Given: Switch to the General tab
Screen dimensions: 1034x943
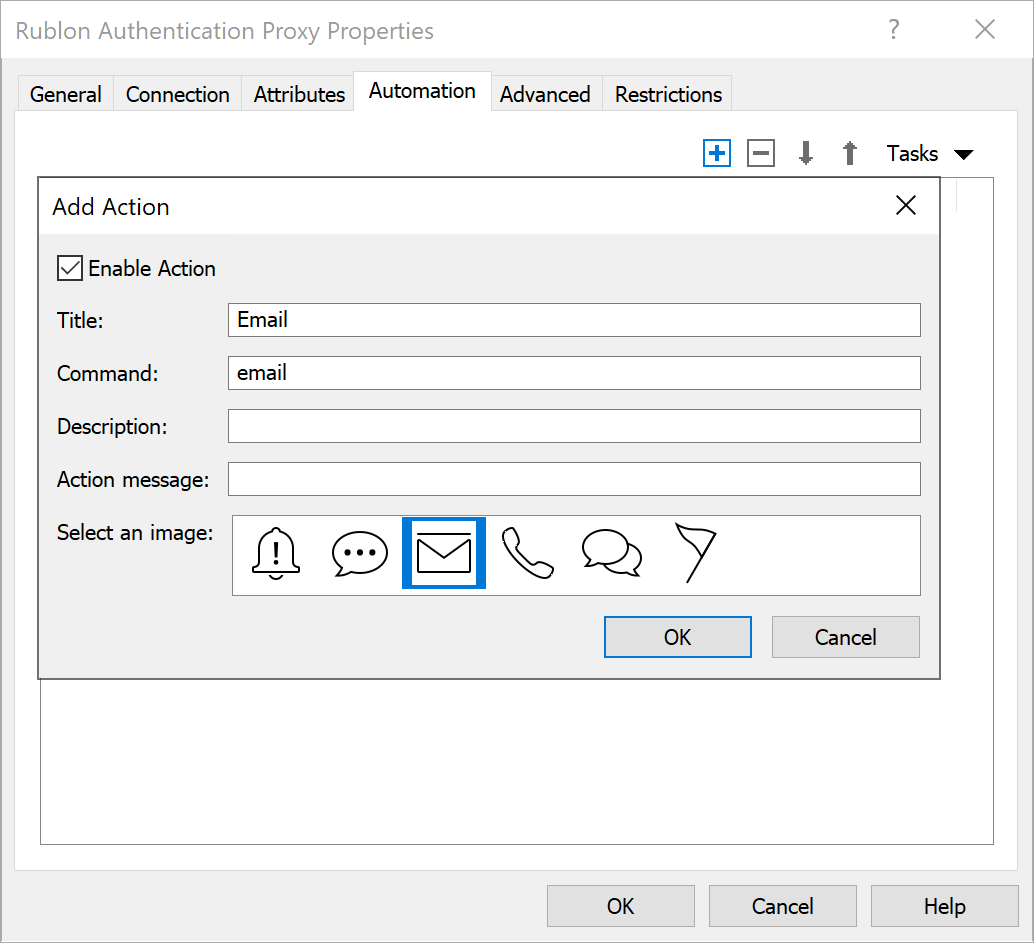Looking at the screenshot, I should tap(66, 94).
